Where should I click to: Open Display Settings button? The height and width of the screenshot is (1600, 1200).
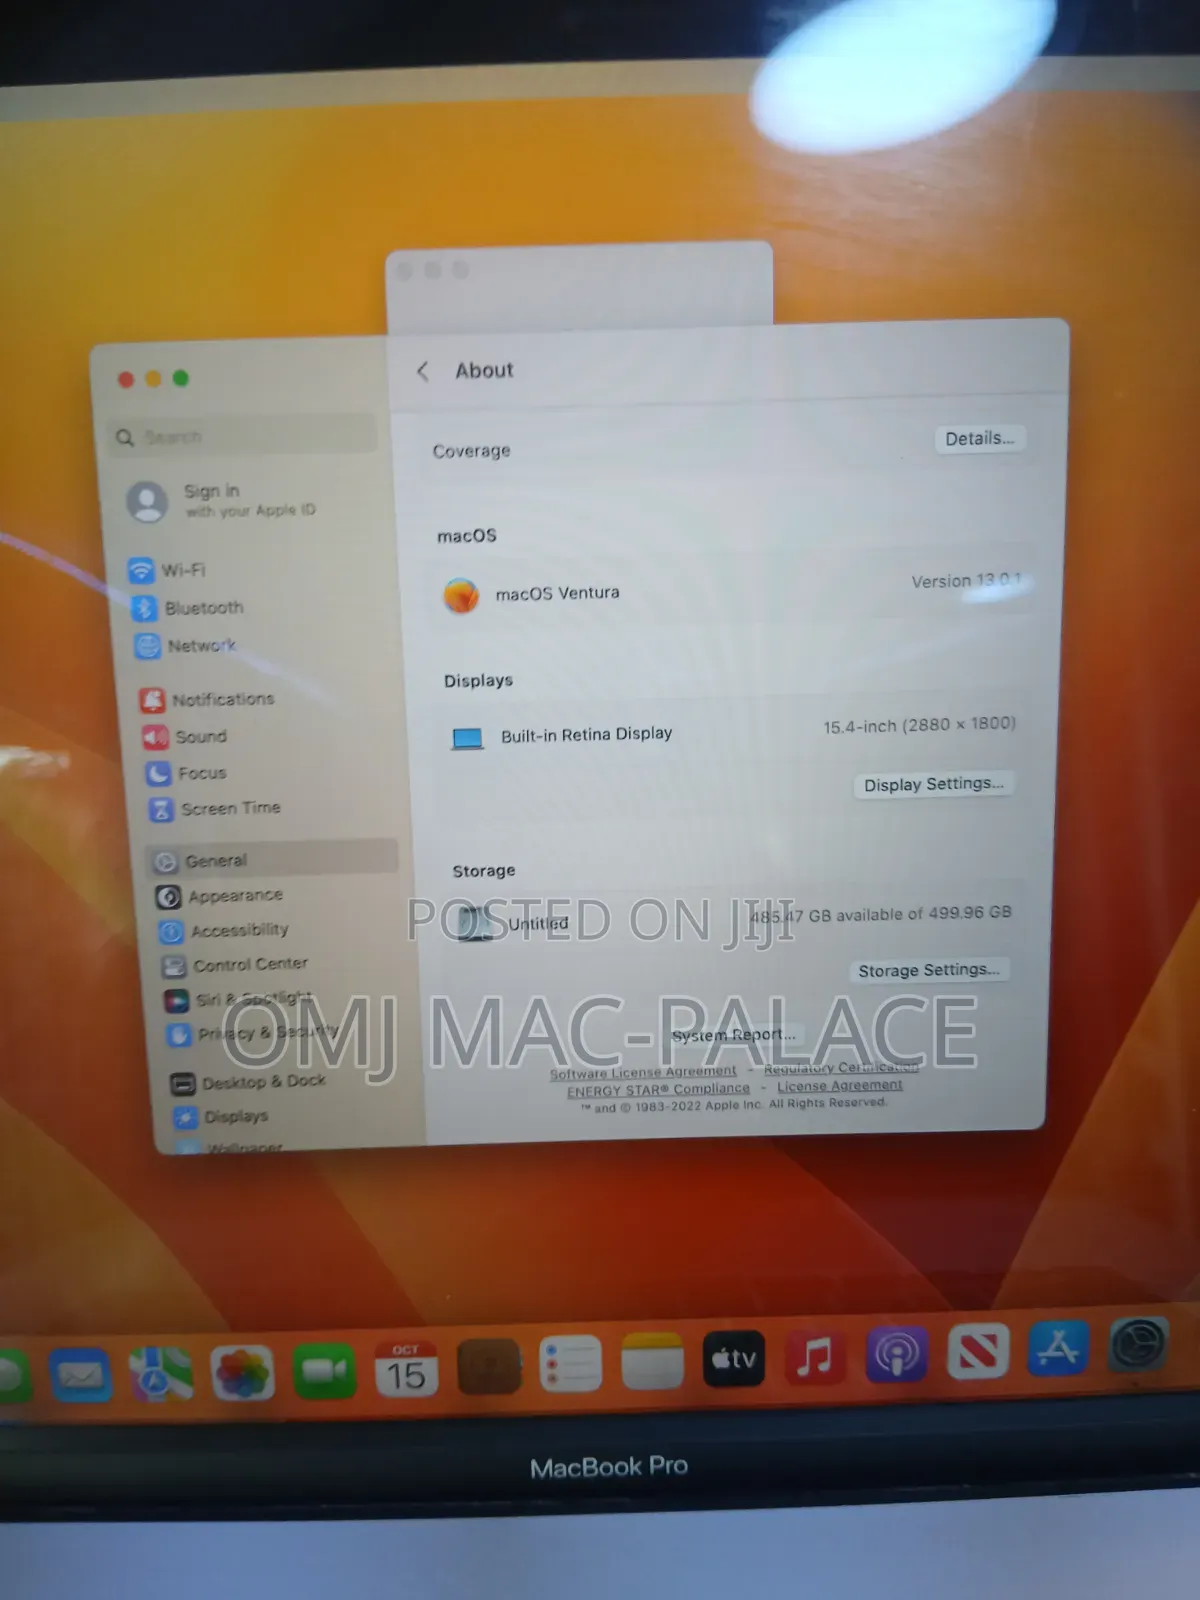pyautogui.click(x=933, y=784)
